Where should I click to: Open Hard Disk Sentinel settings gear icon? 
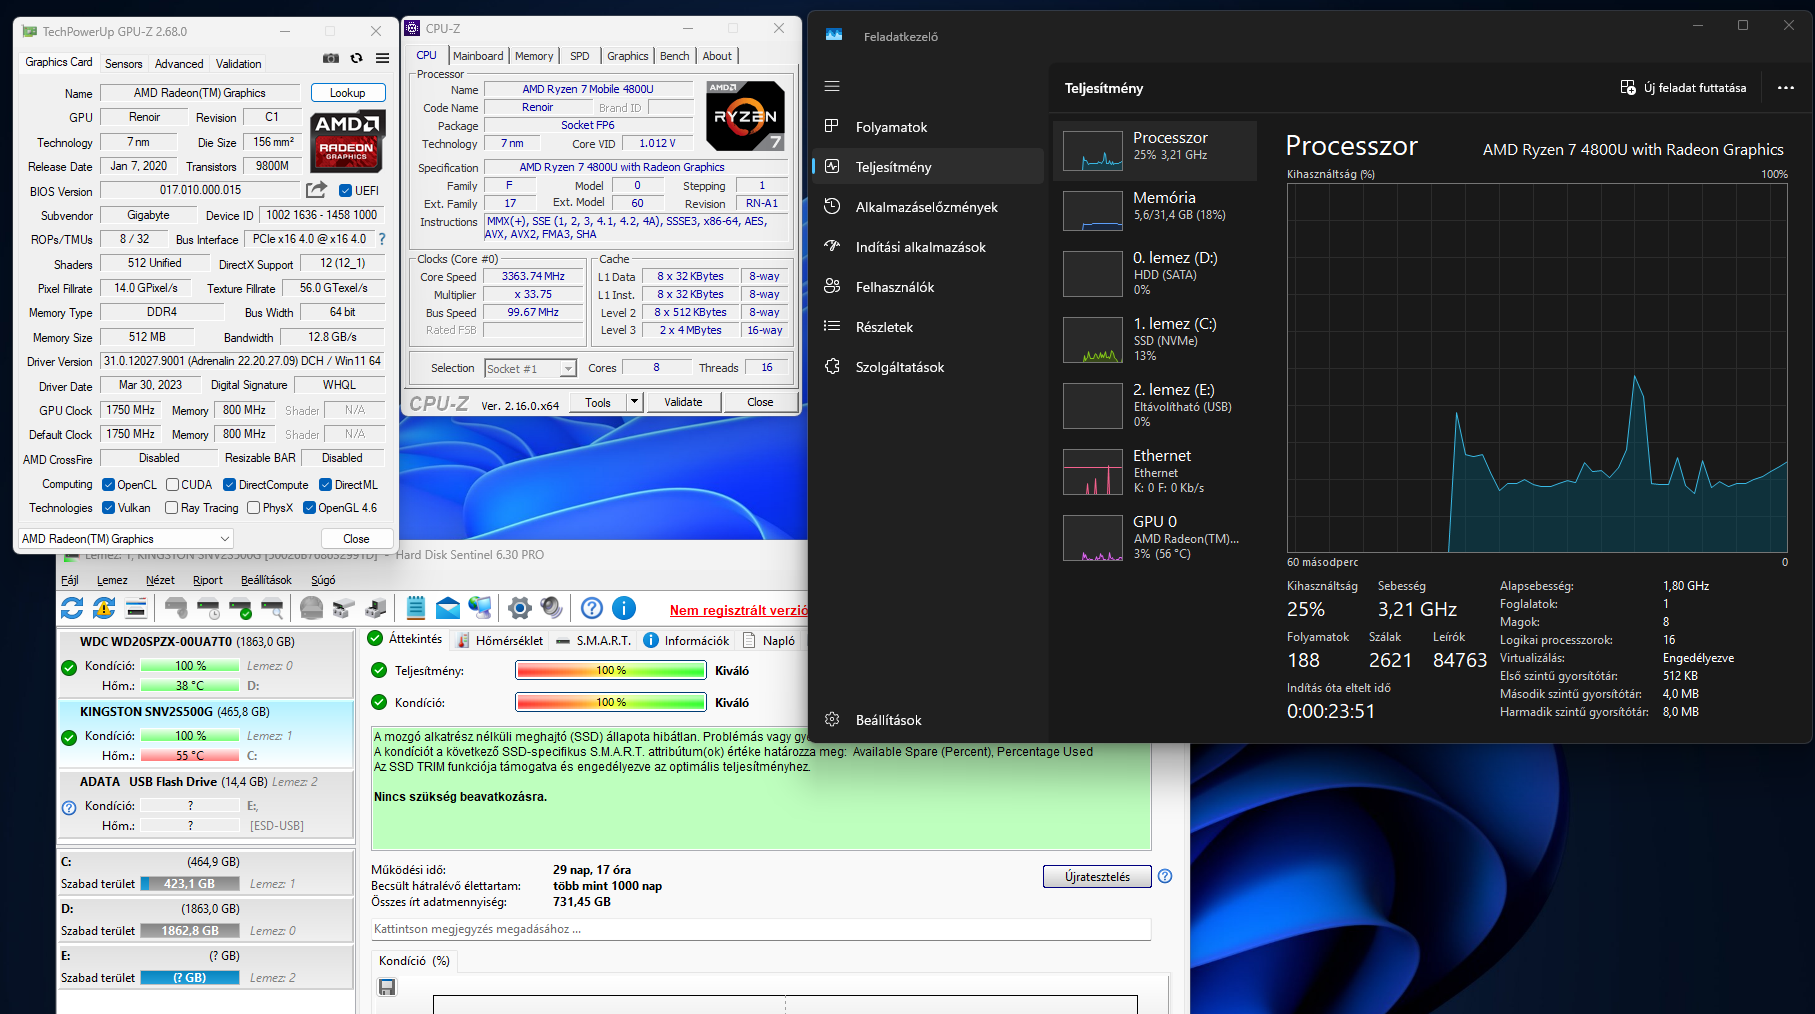point(519,607)
